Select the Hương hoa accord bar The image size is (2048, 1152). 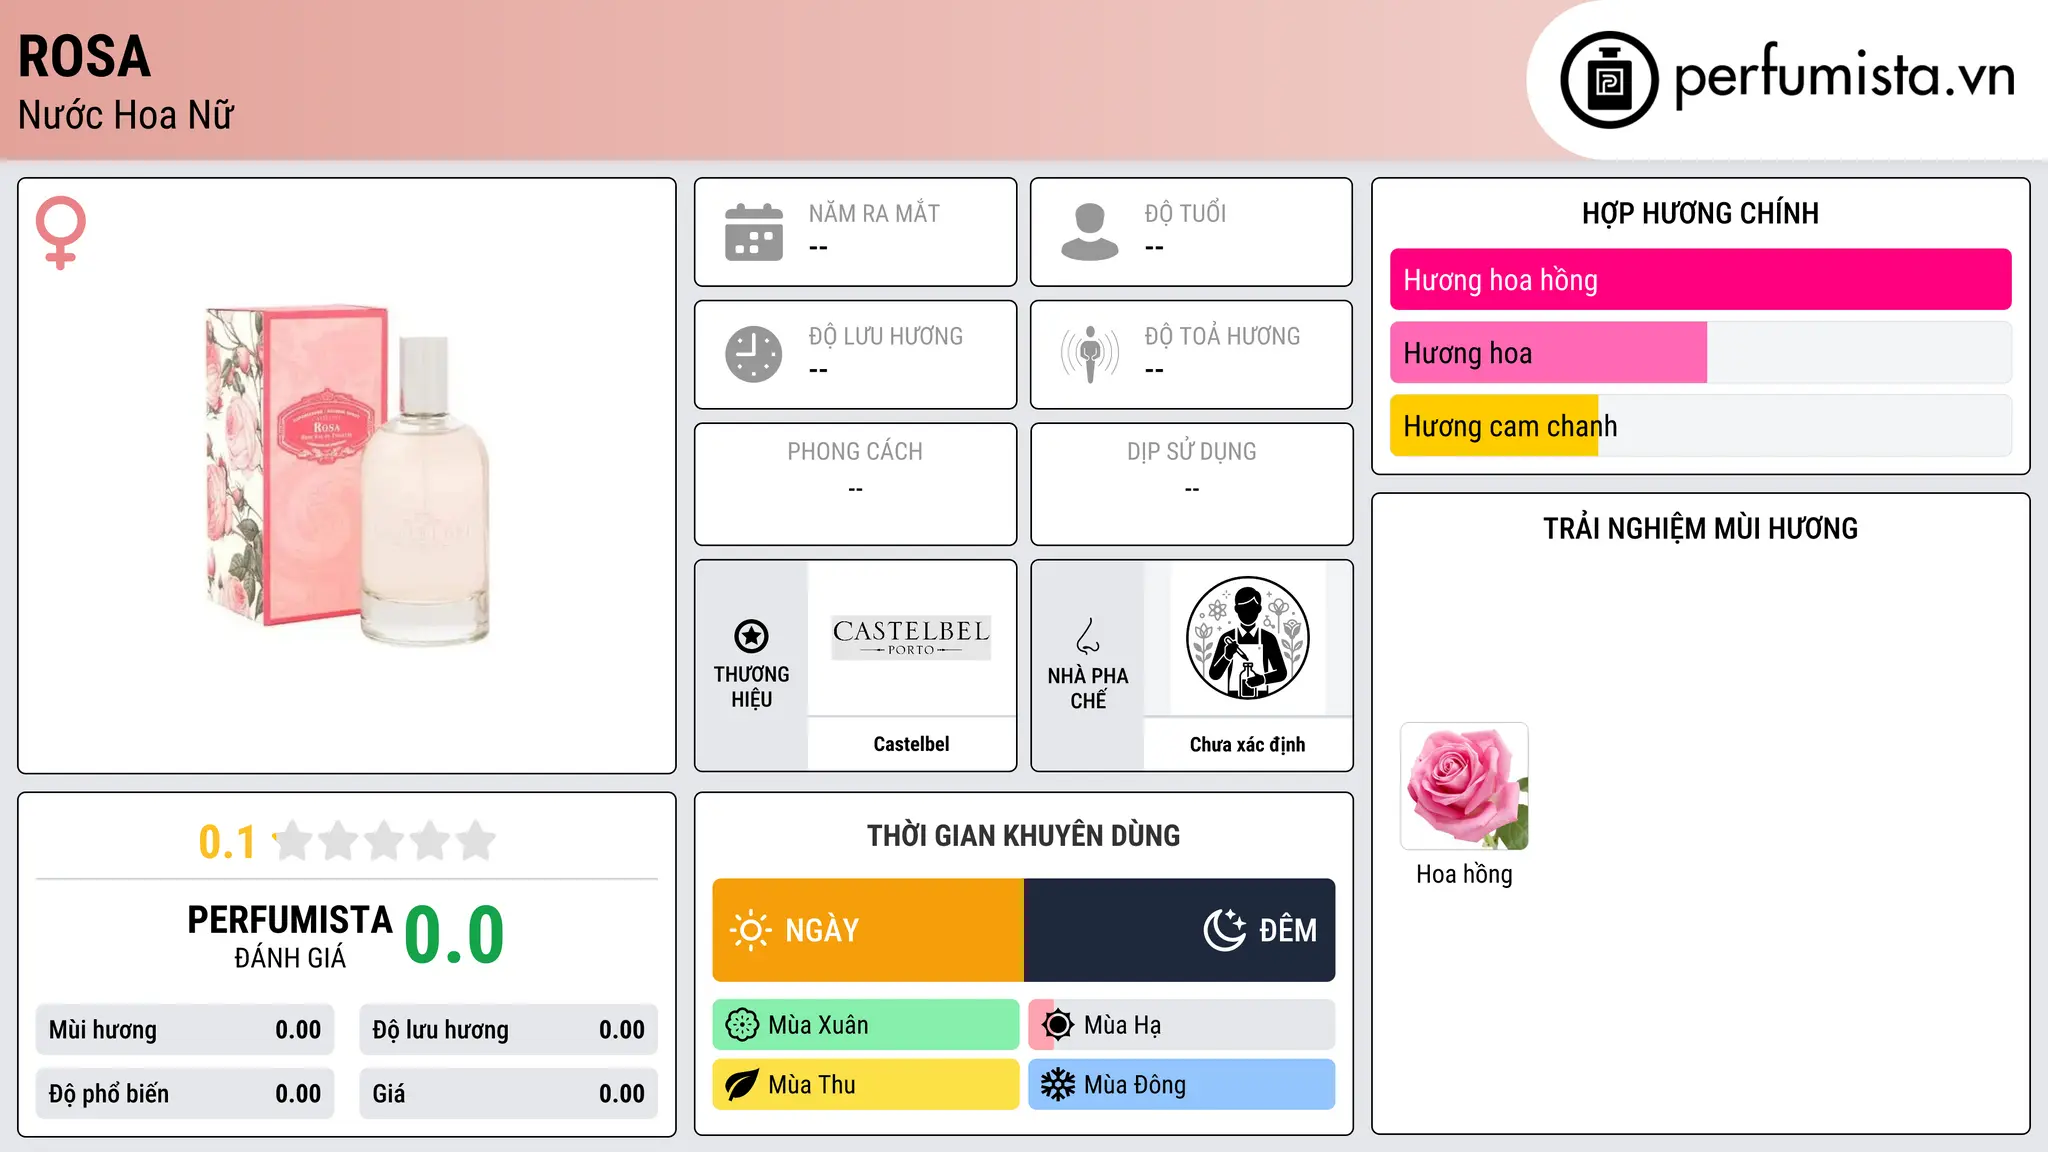coord(1700,353)
